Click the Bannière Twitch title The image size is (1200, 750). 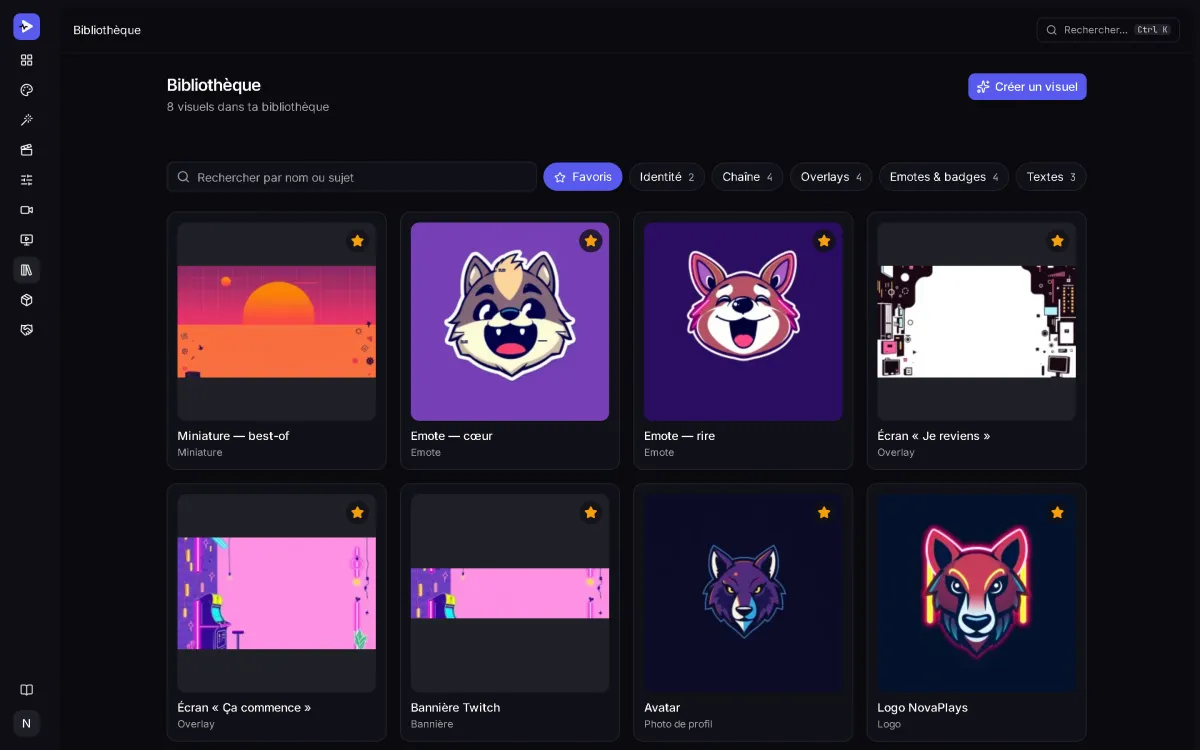point(456,708)
